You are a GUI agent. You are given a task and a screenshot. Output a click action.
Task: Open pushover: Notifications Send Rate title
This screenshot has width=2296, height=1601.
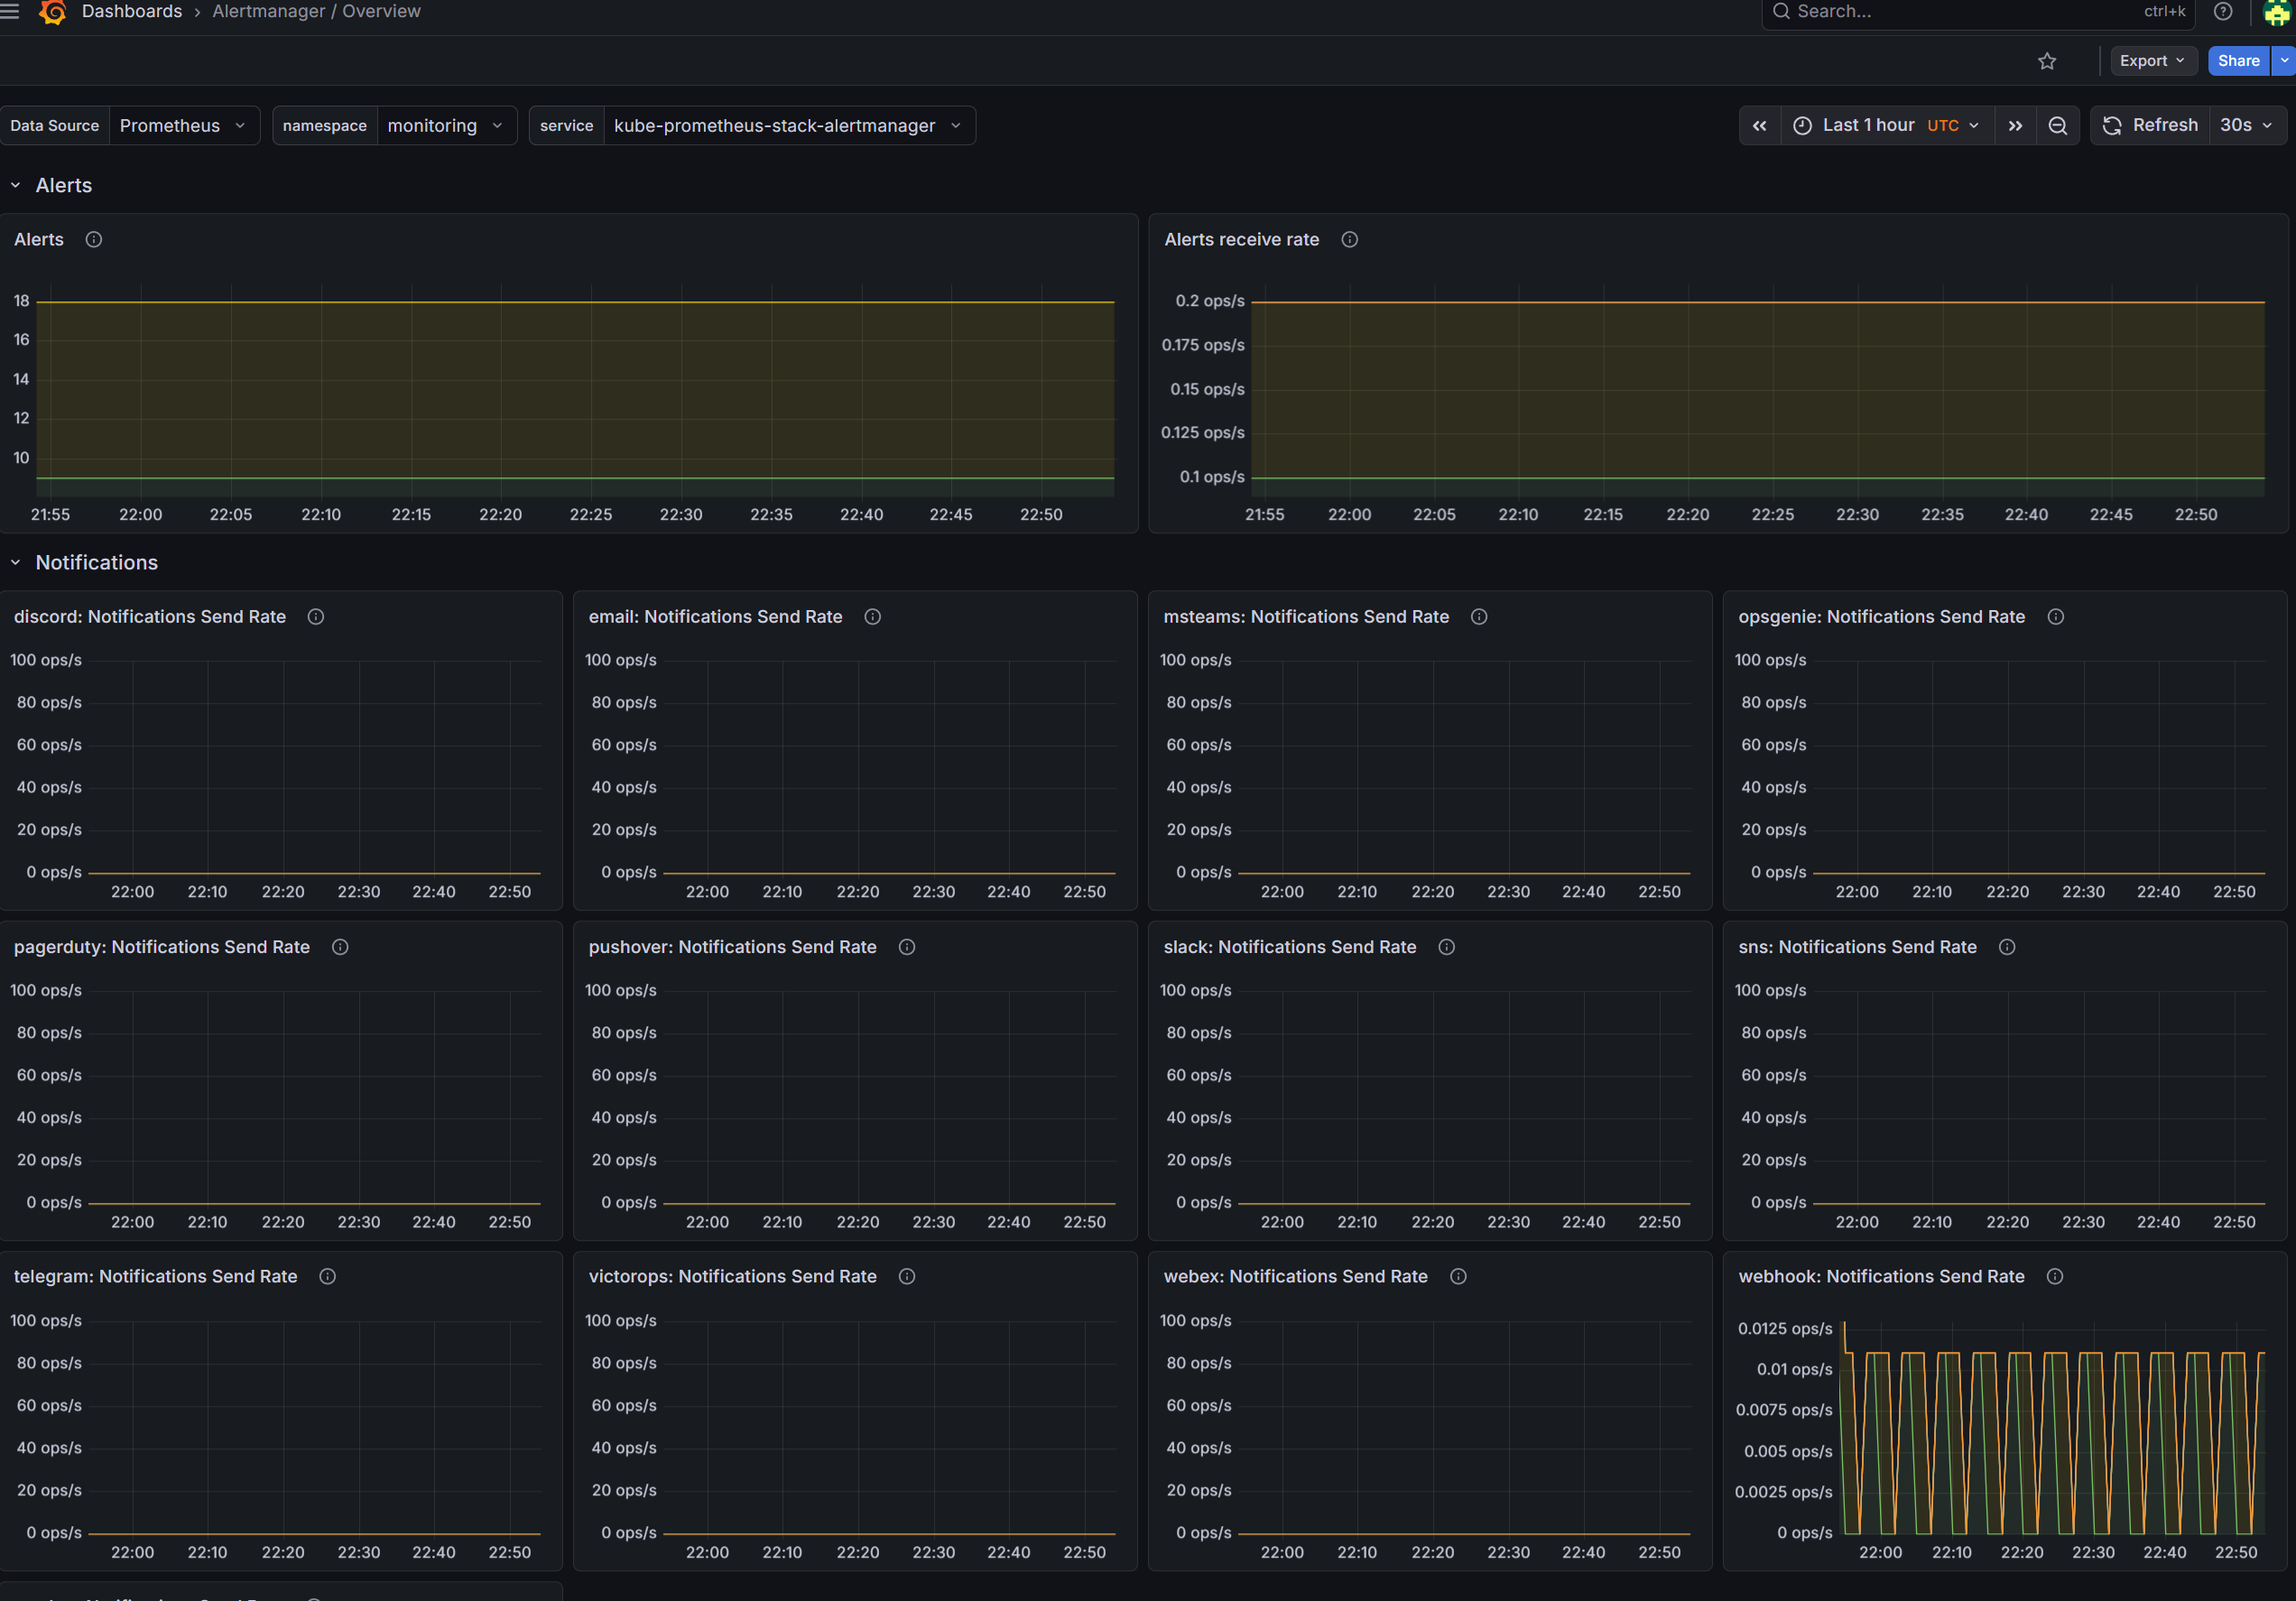tap(732, 947)
